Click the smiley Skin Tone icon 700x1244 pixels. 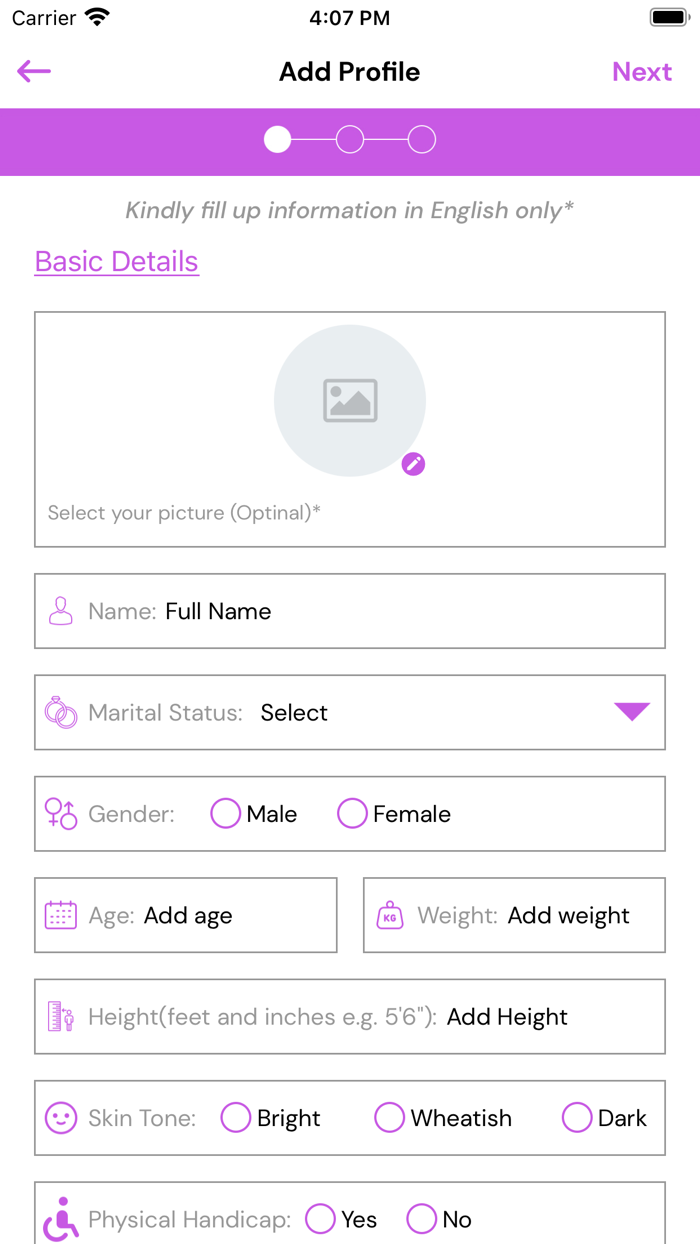tap(61, 1118)
